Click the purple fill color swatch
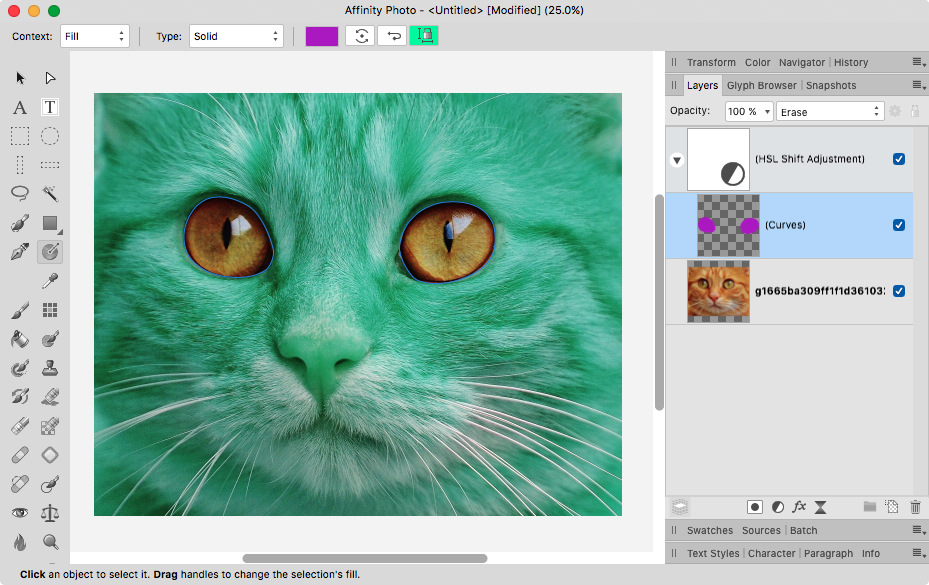This screenshot has height=585, width=929. pyautogui.click(x=322, y=36)
